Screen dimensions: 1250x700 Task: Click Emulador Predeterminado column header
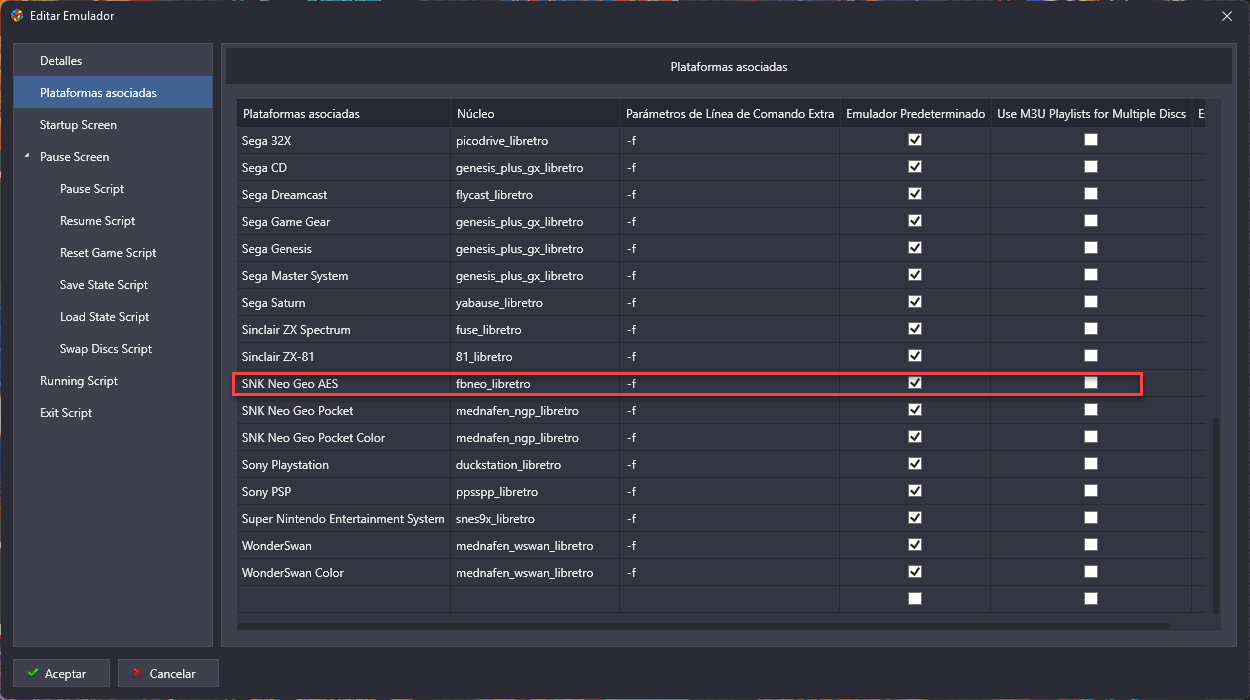(915, 114)
